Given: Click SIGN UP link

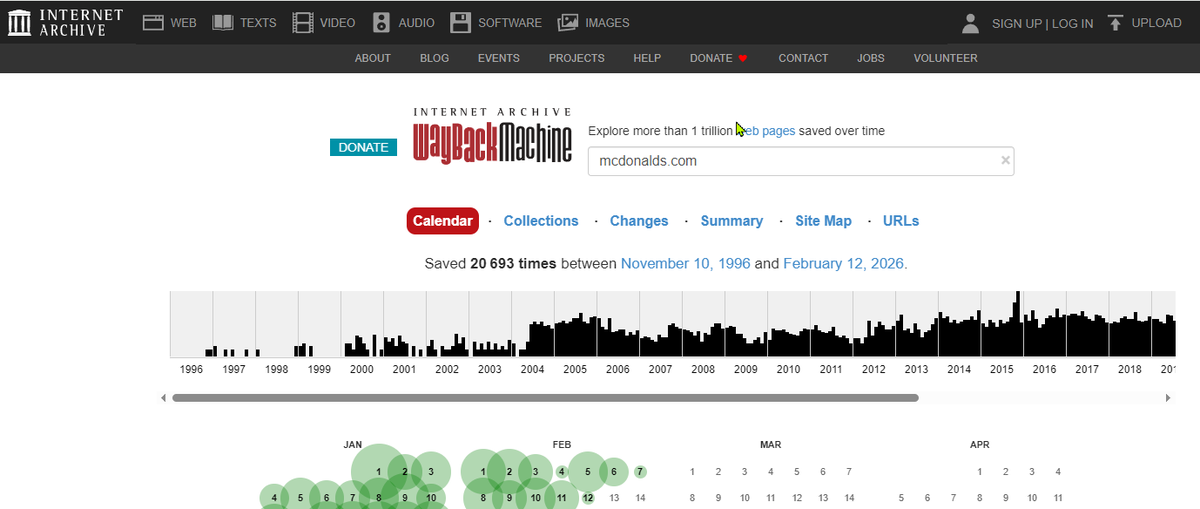Looking at the screenshot, I should (x=1017, y=23).
